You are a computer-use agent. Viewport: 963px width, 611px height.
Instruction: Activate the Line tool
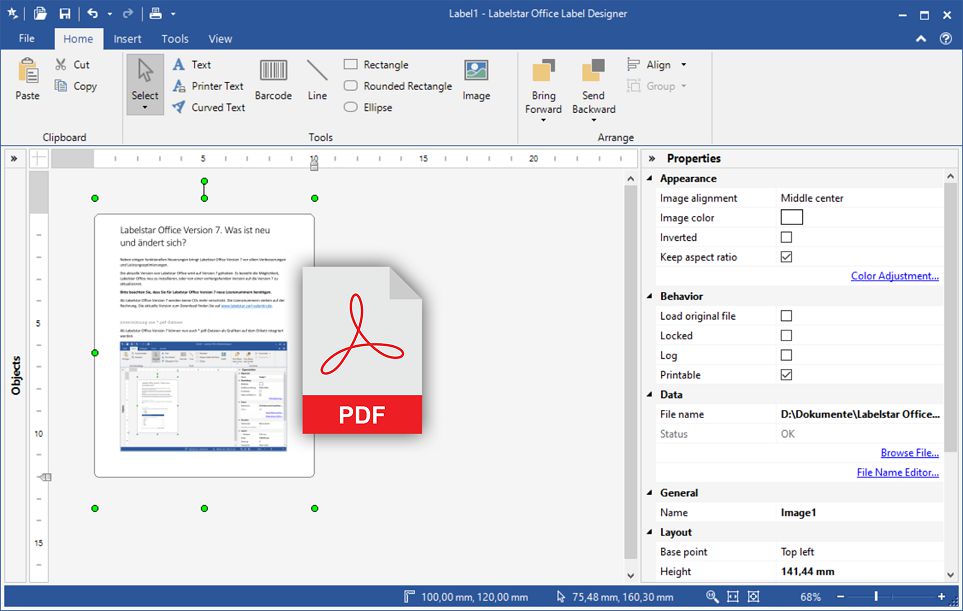tap(317, 80)
